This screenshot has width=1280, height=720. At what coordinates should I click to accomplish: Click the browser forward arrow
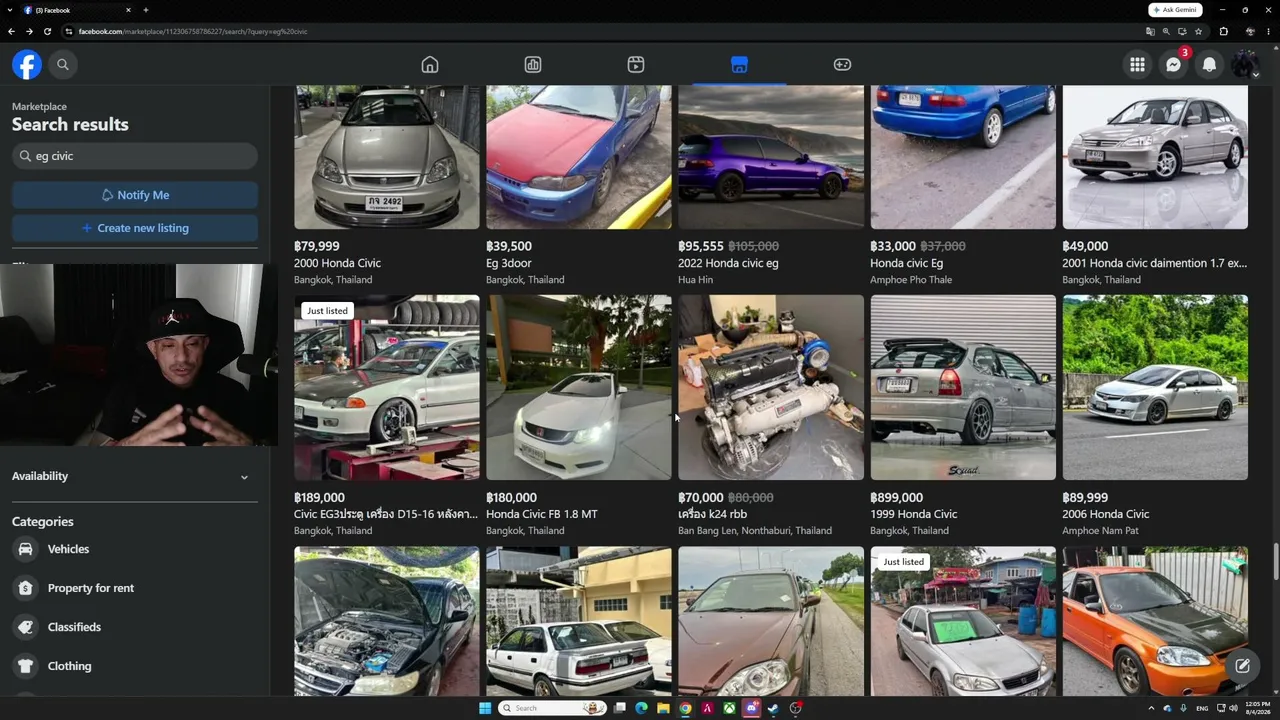pos(29,31)
